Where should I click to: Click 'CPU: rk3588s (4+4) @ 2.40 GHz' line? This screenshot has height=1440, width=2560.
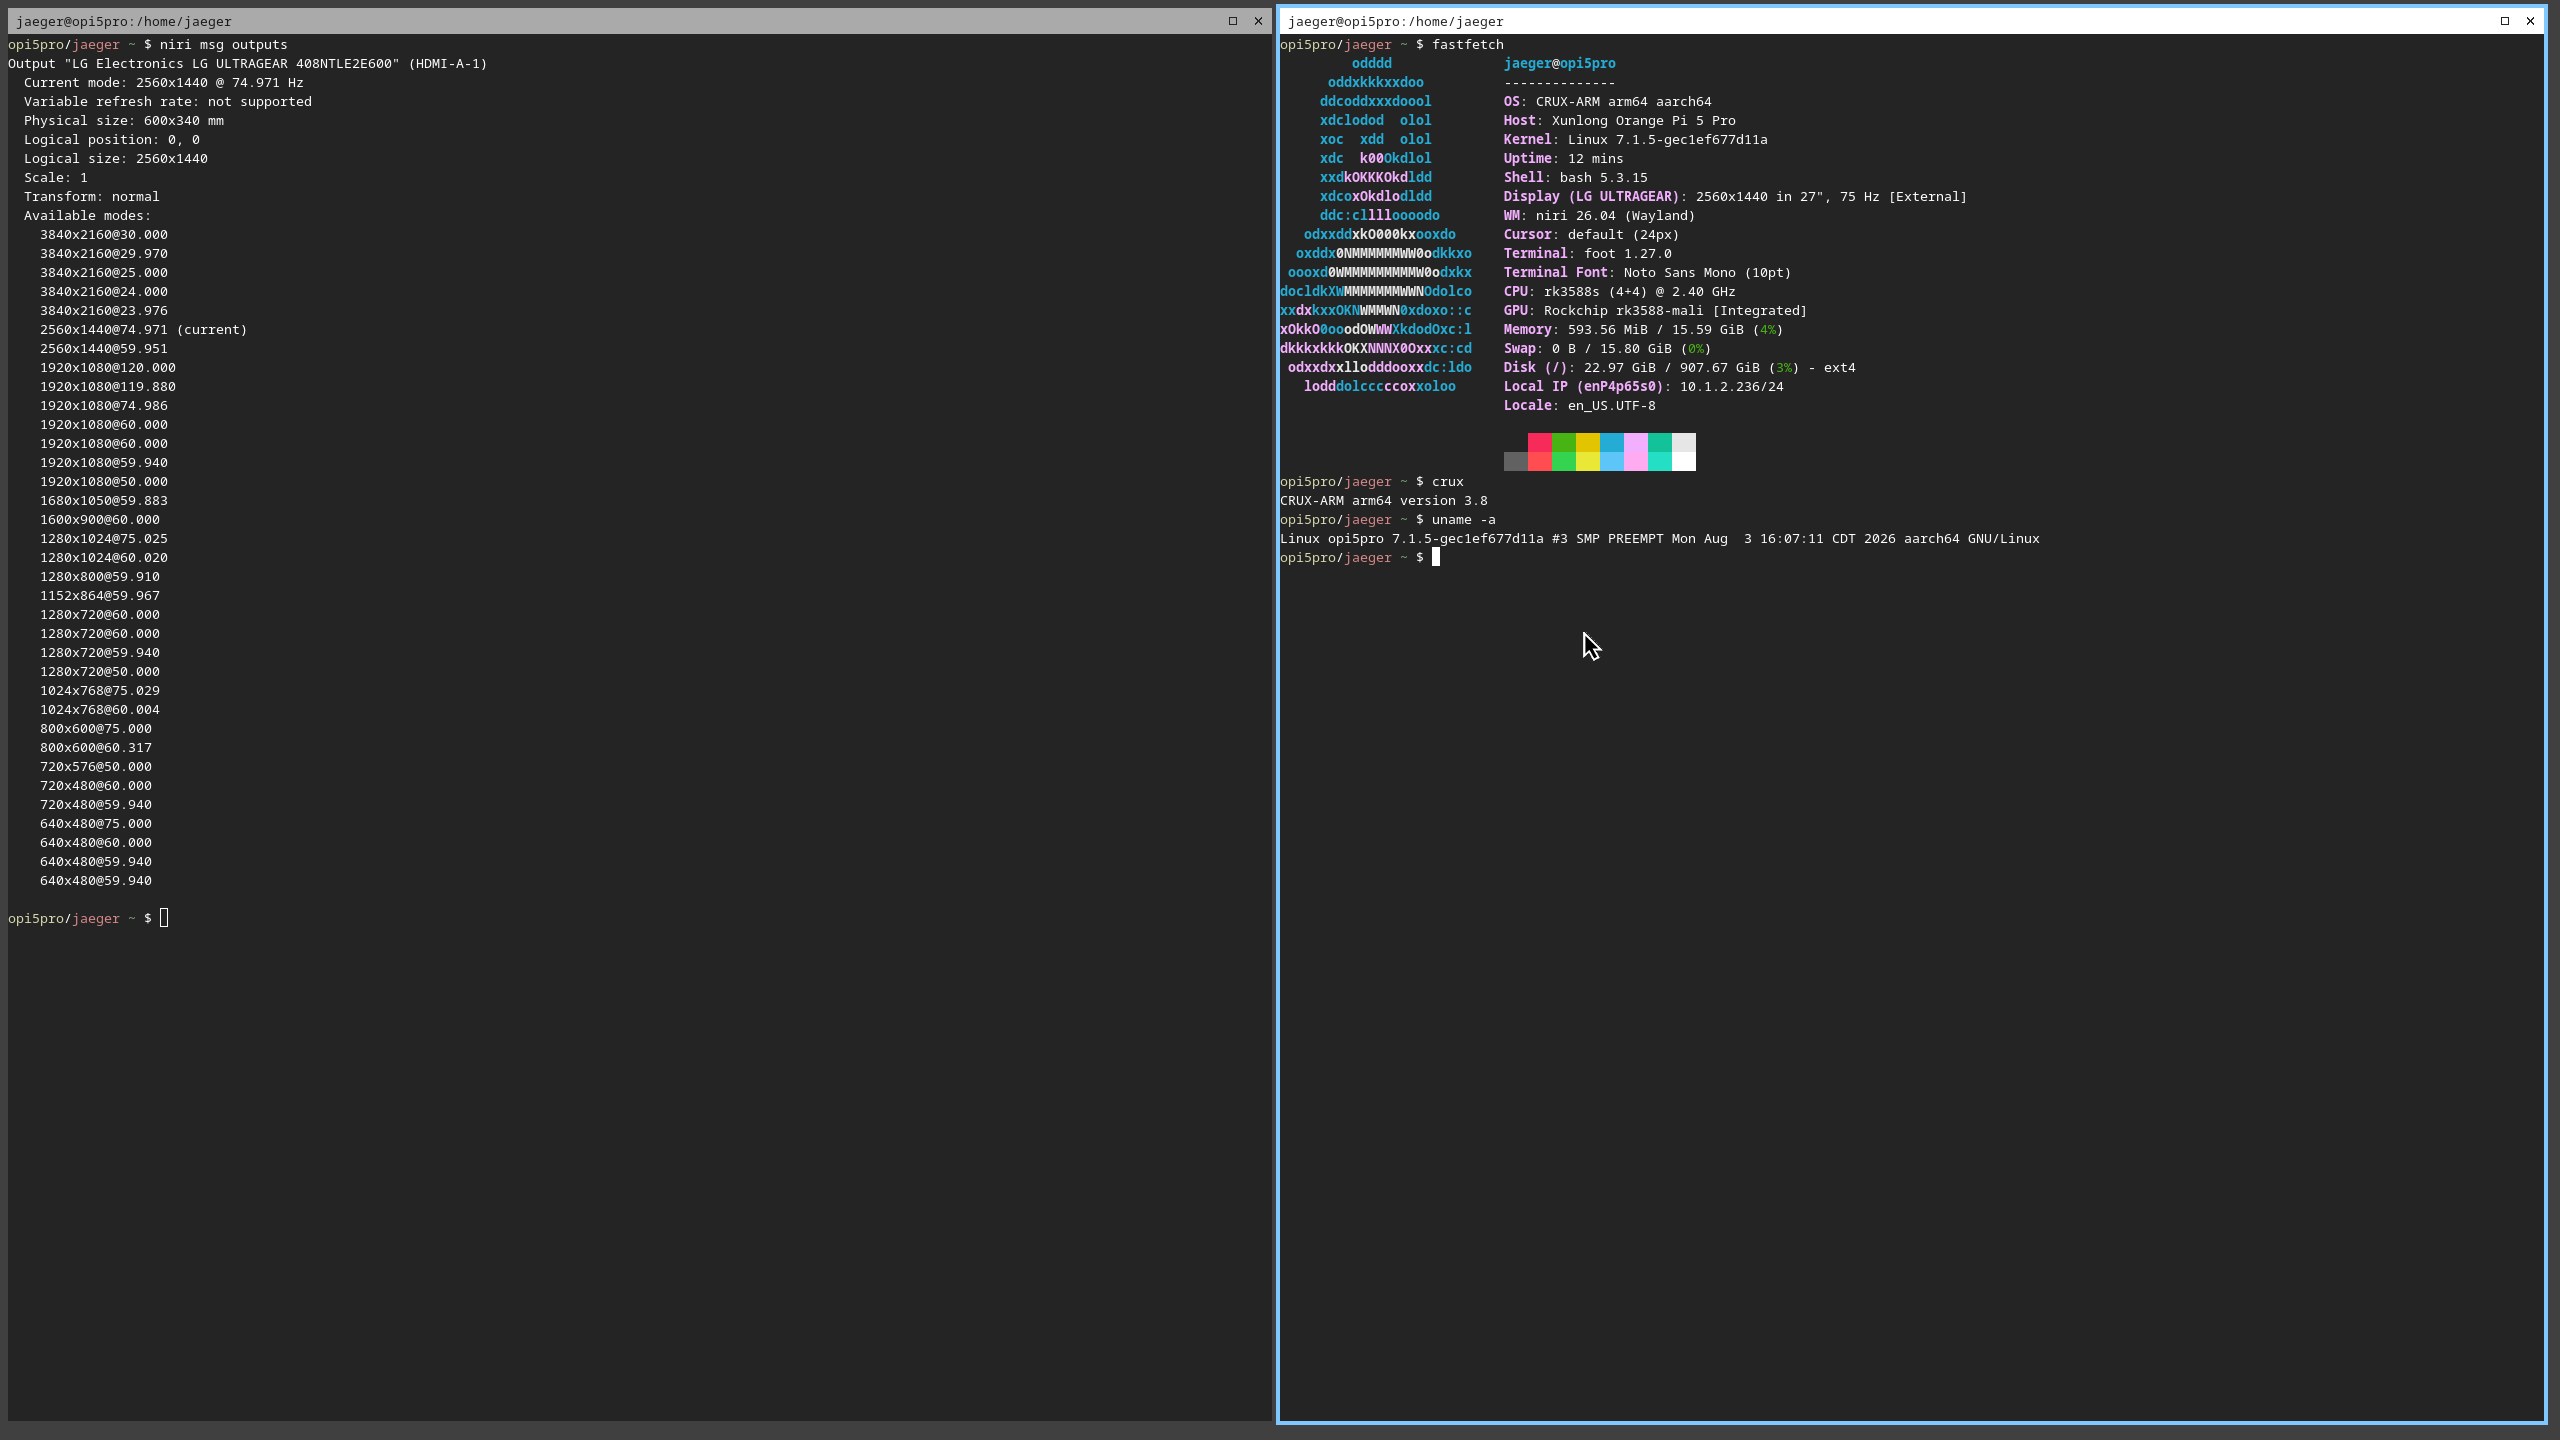click(1620, 292)
